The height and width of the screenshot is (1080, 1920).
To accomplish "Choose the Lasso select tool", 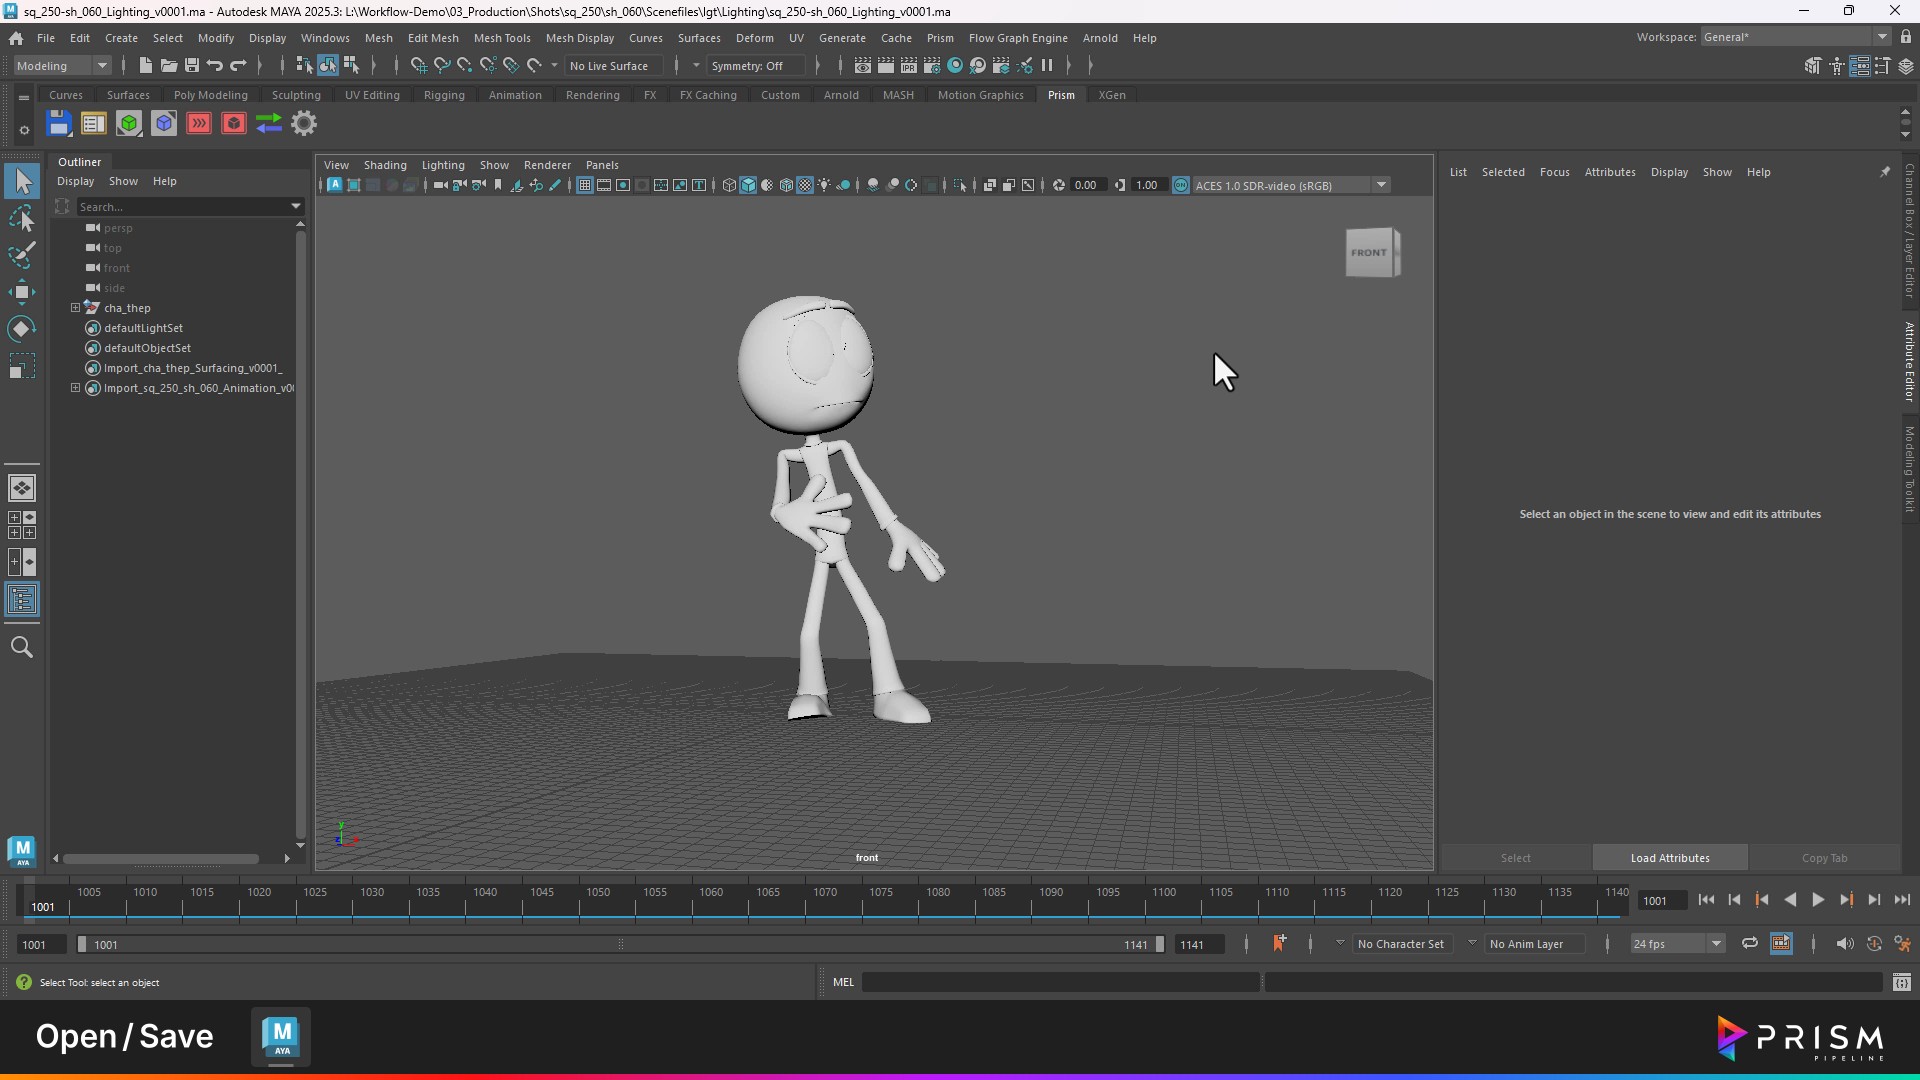I will pyautogui.click(x=22, y=218).
